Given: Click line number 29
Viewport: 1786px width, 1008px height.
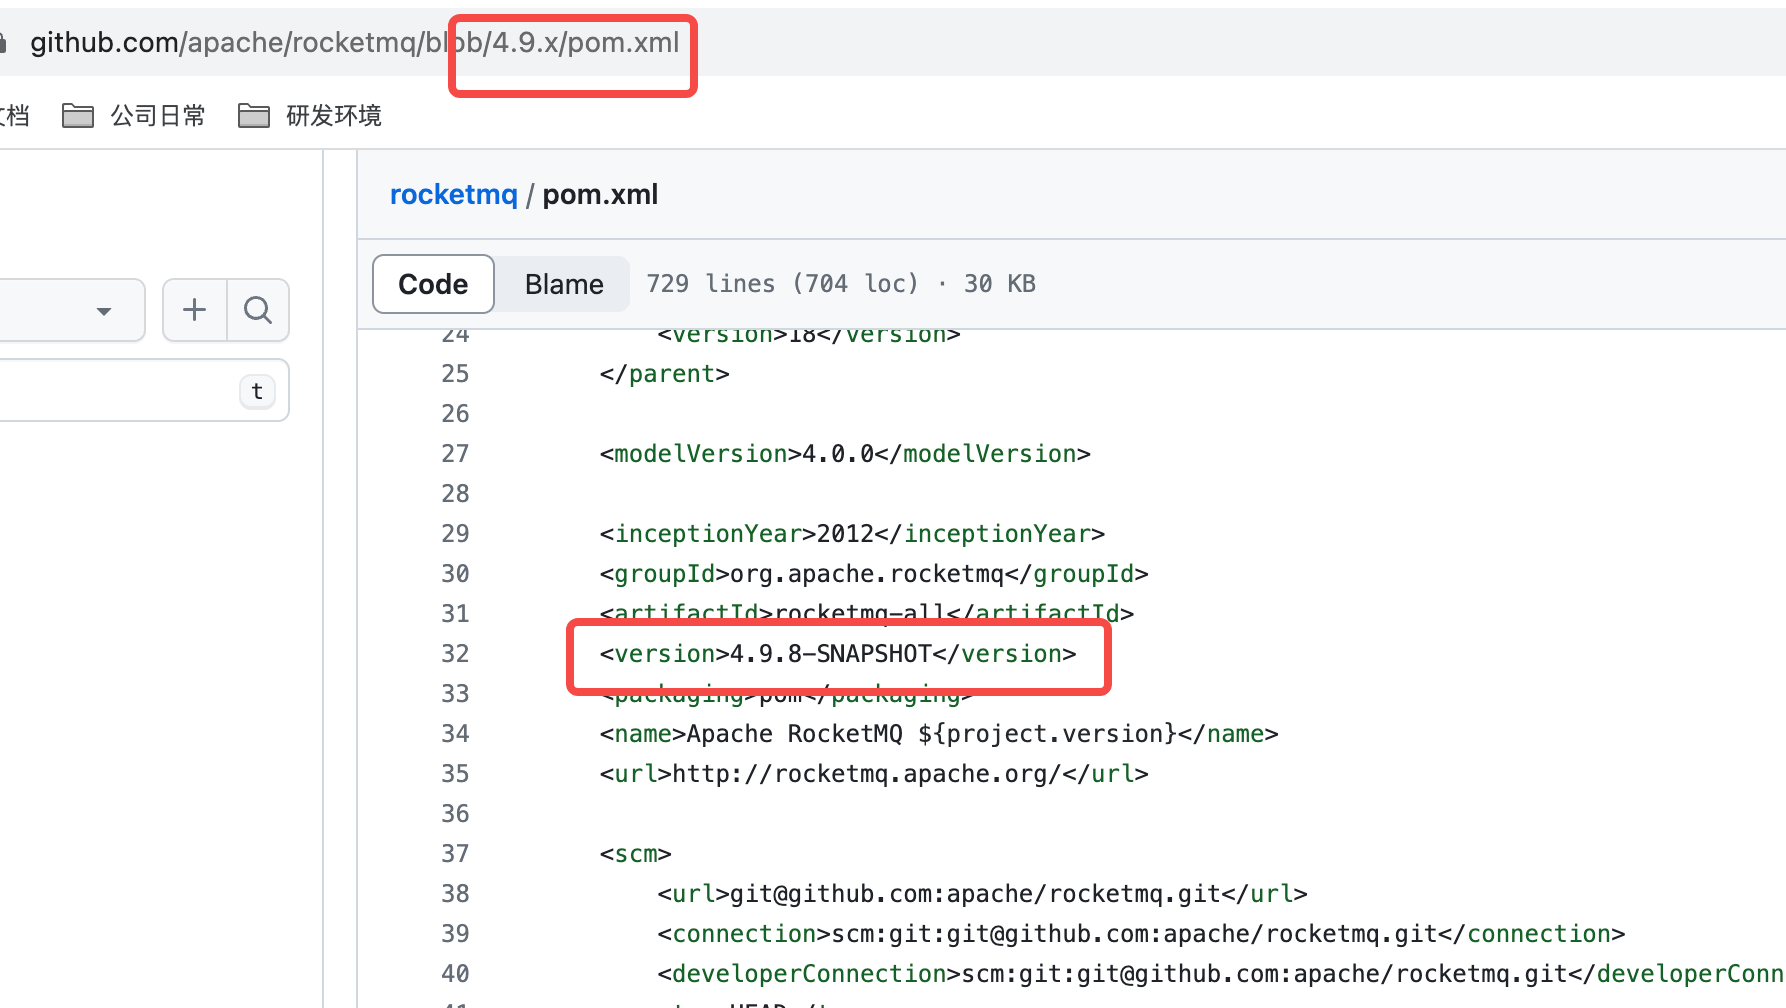Looking at the screenshot, I should [x=455, y=534].
